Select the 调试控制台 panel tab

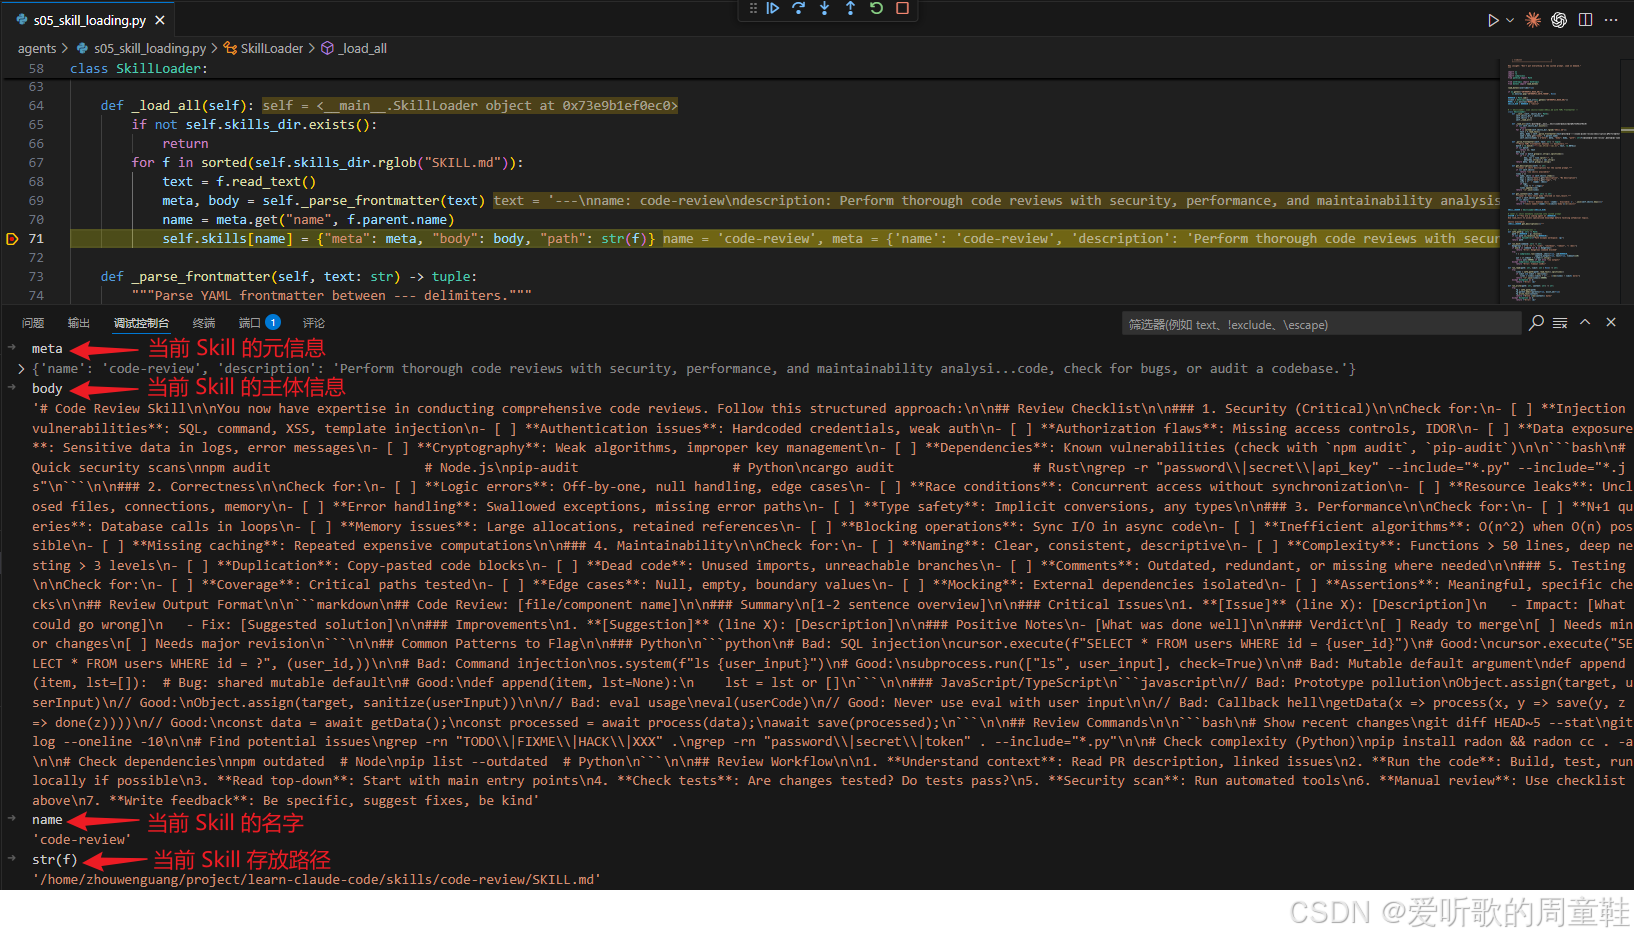coord(141,323)
